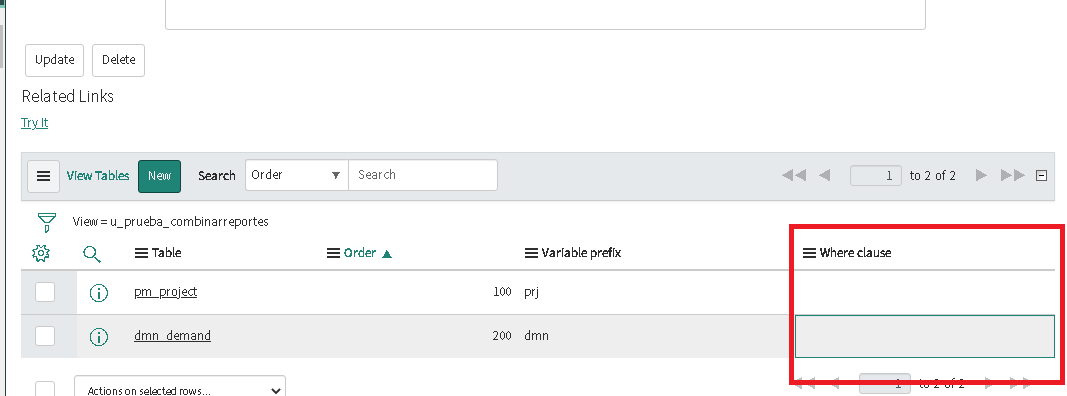The image size is (1067, 396).
Task: Collapse the related list with minus icon
Action: [1041, 176]
